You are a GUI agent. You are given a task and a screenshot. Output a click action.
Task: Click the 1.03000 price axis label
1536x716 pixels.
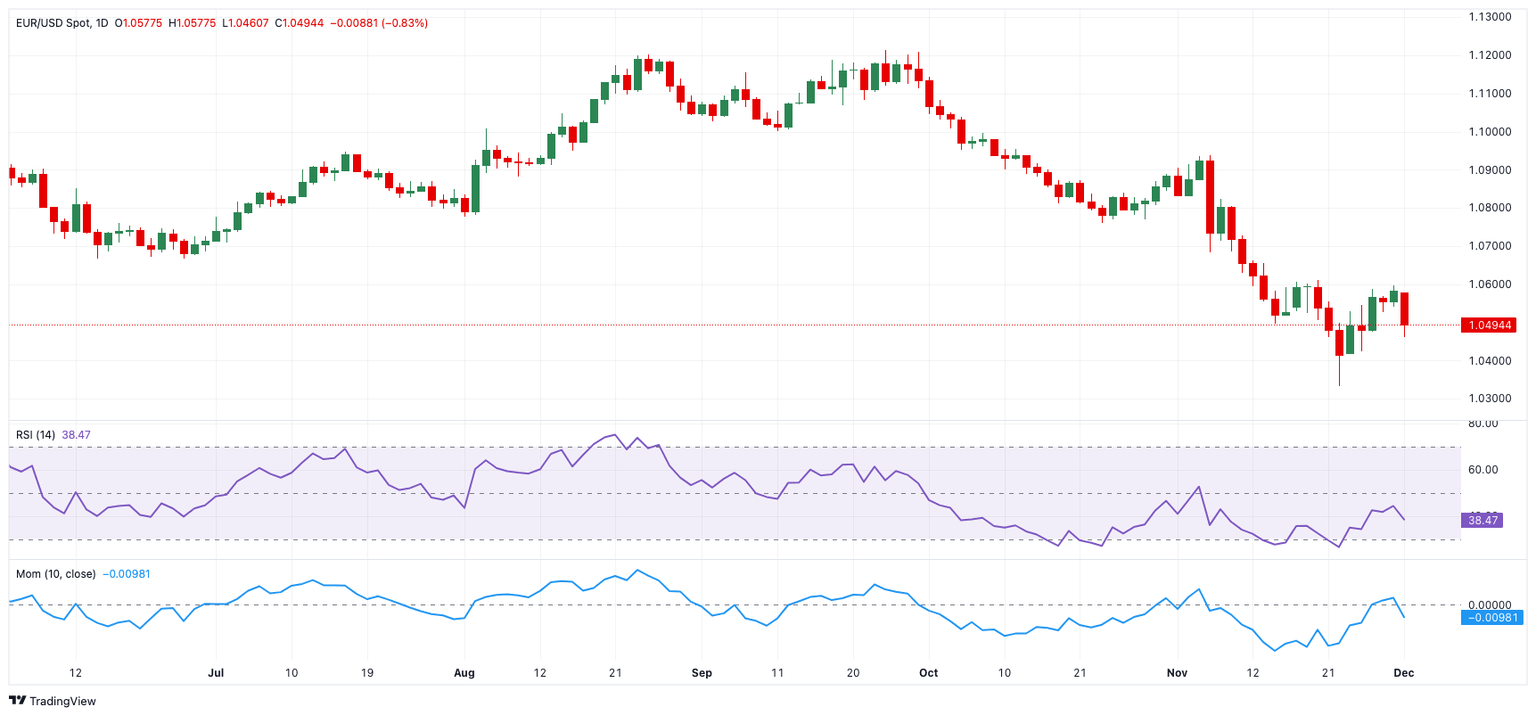pyautogui.click(x=1489, y=398)
